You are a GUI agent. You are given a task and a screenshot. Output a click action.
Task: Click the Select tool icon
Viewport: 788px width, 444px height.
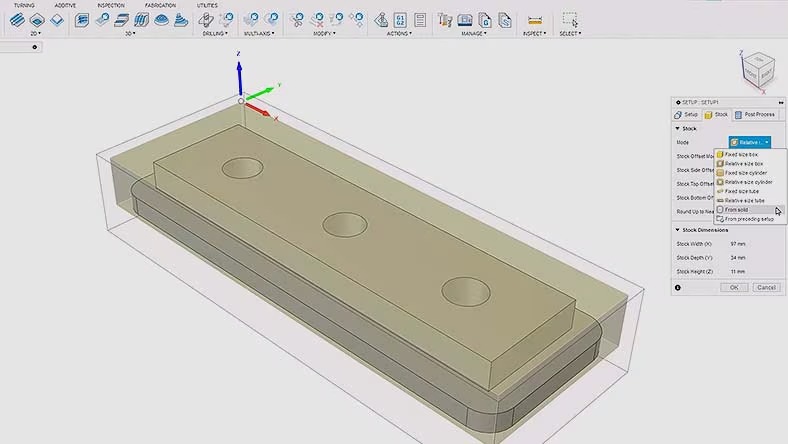click(x=569, y=19)
